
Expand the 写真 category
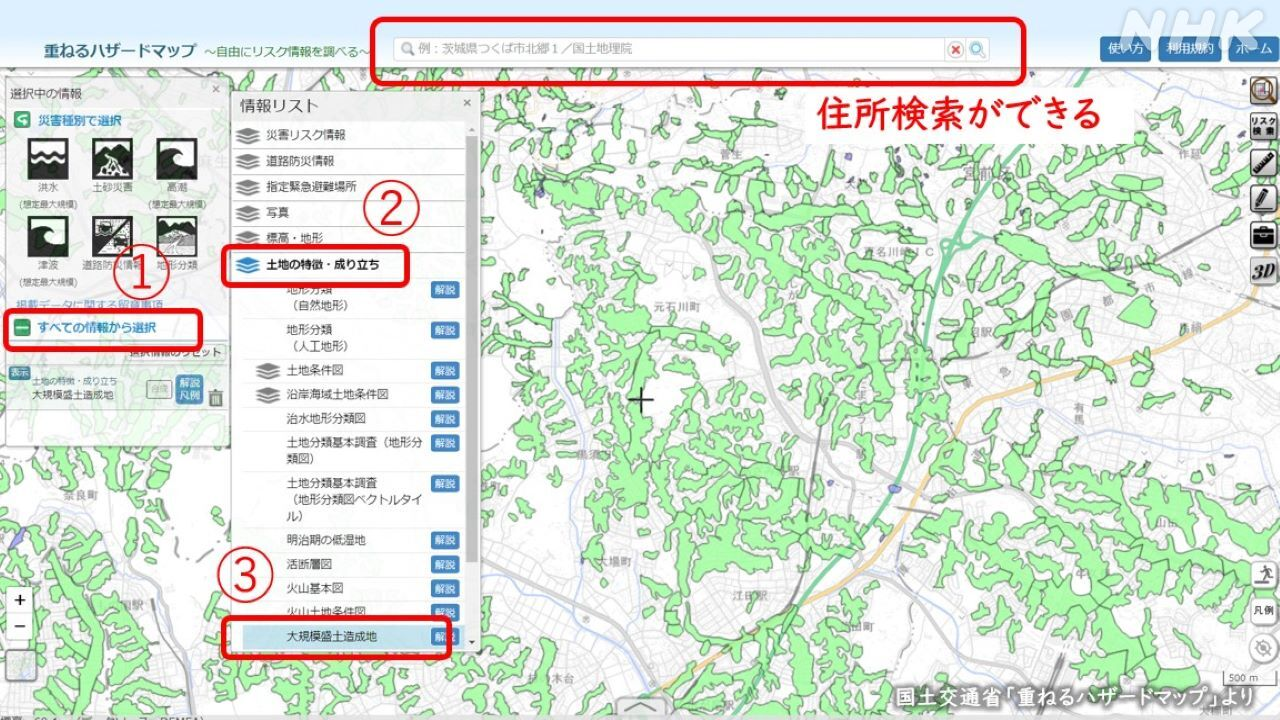350,213
